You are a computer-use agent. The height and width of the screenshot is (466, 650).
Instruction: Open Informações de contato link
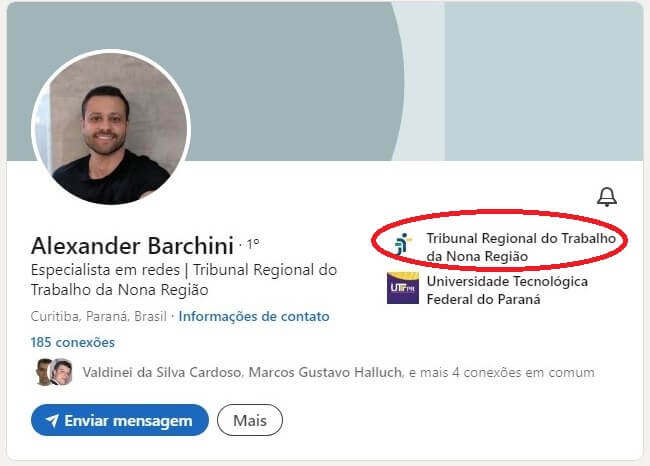coord(254,317)
